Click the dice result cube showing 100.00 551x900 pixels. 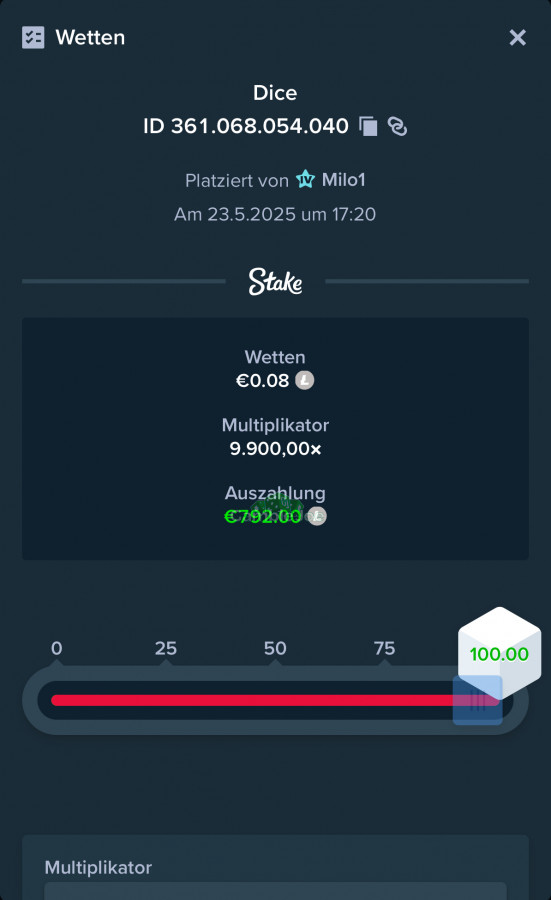(499, 653)
